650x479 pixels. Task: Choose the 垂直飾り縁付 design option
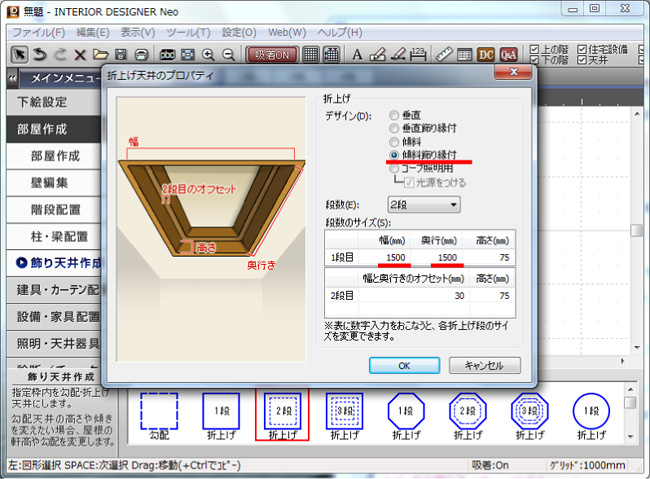[395, 129]
